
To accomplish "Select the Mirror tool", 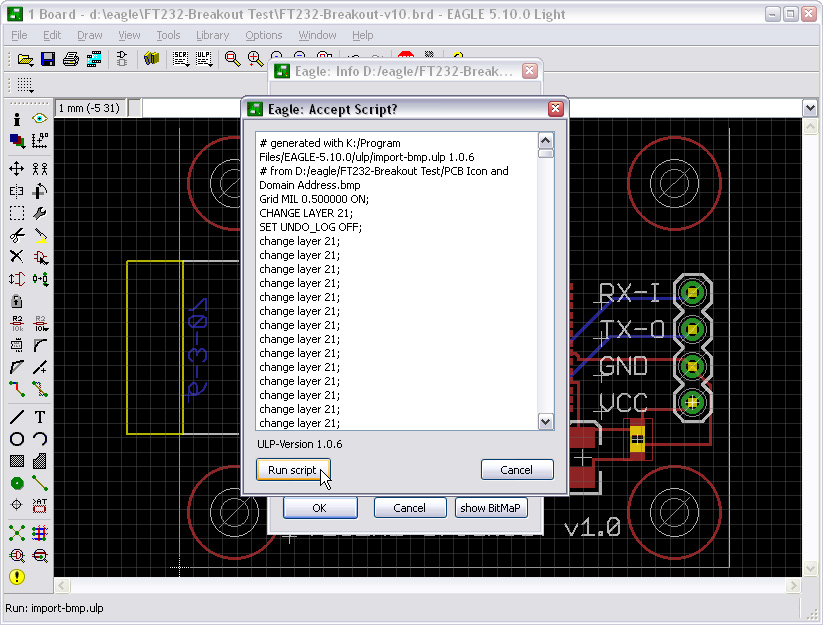I will point(17,189).
